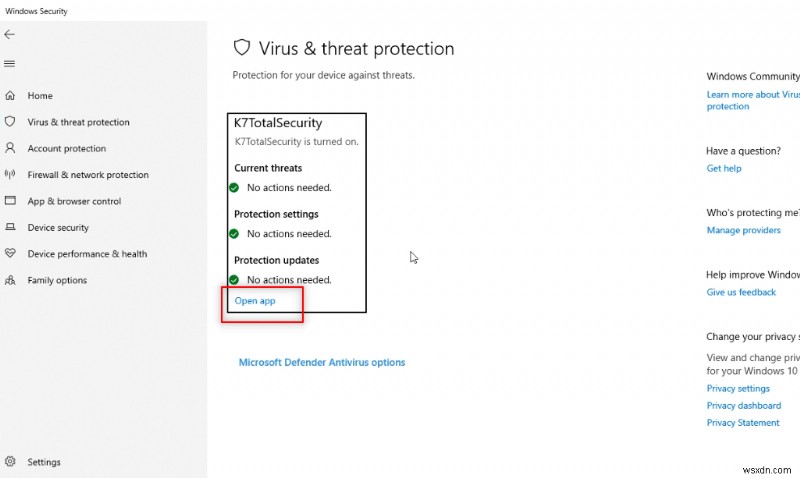Click the Virus & threat protection shield icon
The width and height of the screenshot is (800, 478).
coord(10,122)
